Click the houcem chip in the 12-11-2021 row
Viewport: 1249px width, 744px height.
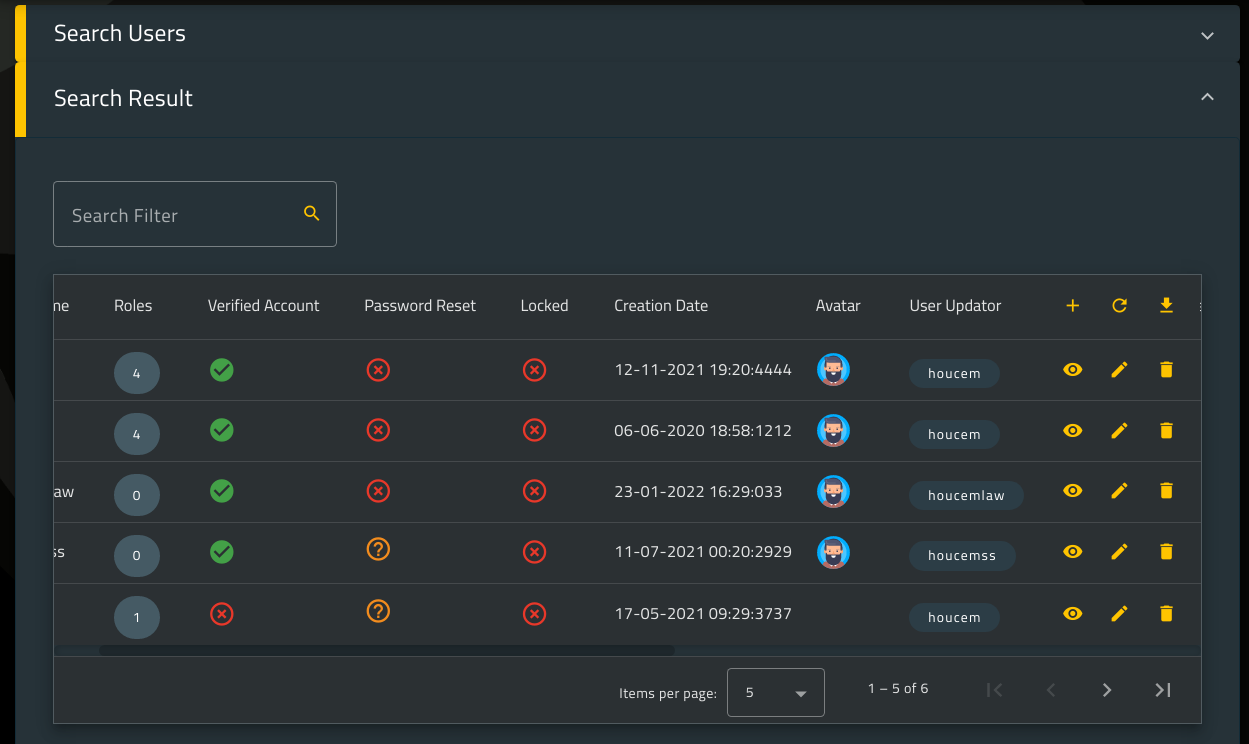point(954,374)
